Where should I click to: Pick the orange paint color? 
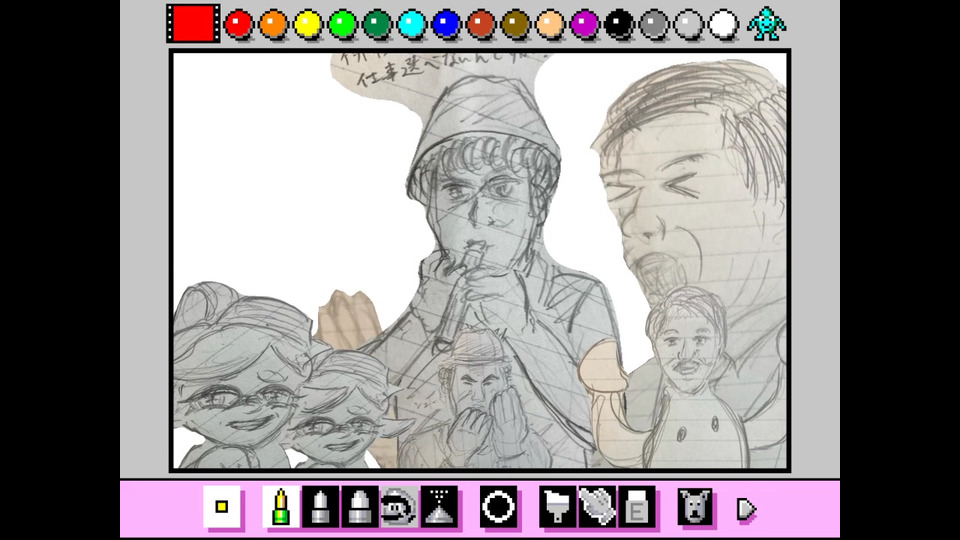(x=273, y=25)
